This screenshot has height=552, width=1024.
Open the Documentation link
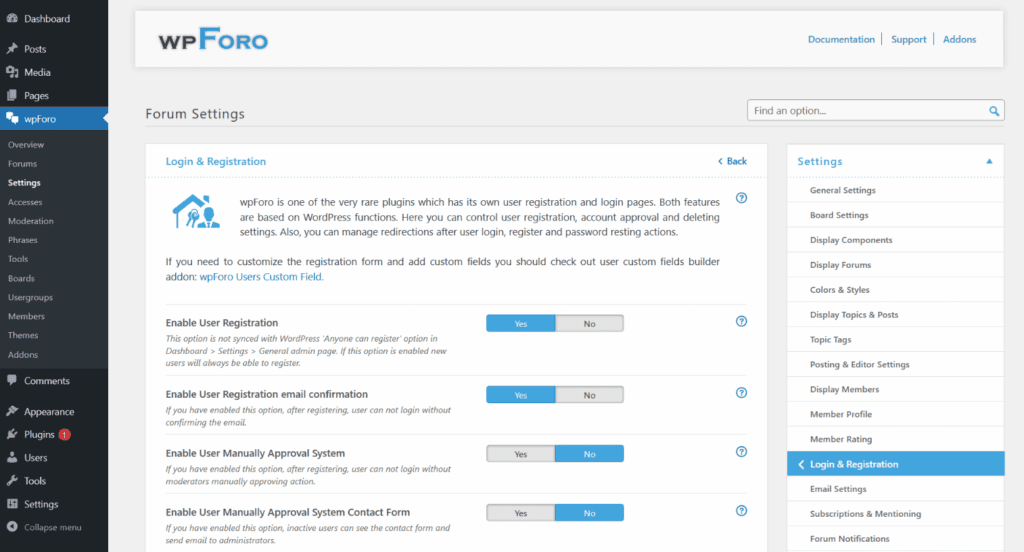841,39
